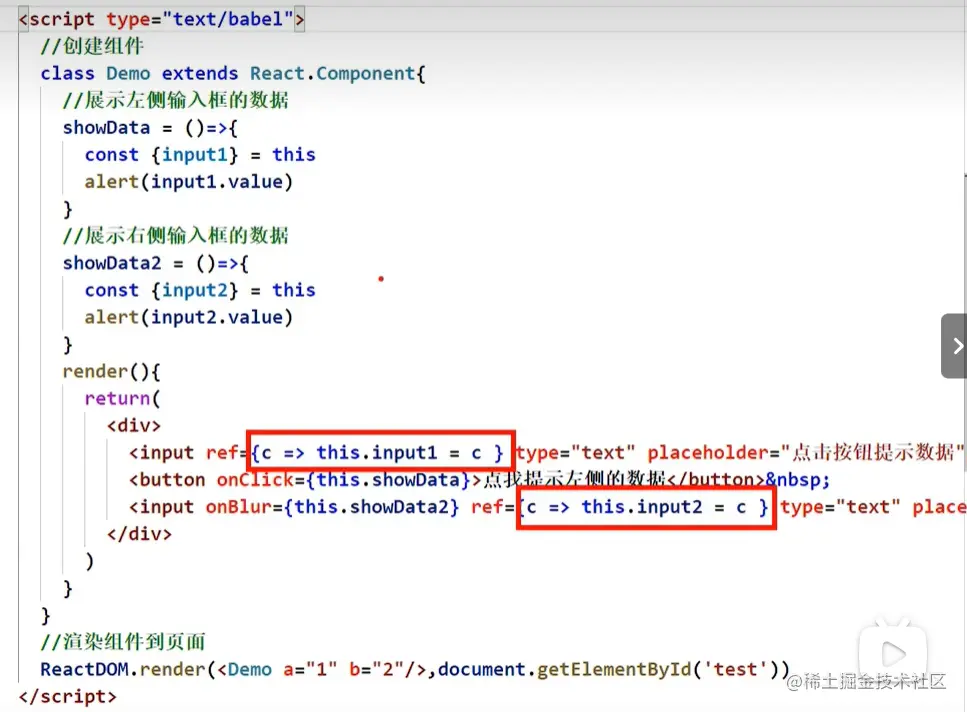The height and width of the screenshot is (712, 967).
Task: Click this.input1 inside the first ref callback
Action: (376, 453)
